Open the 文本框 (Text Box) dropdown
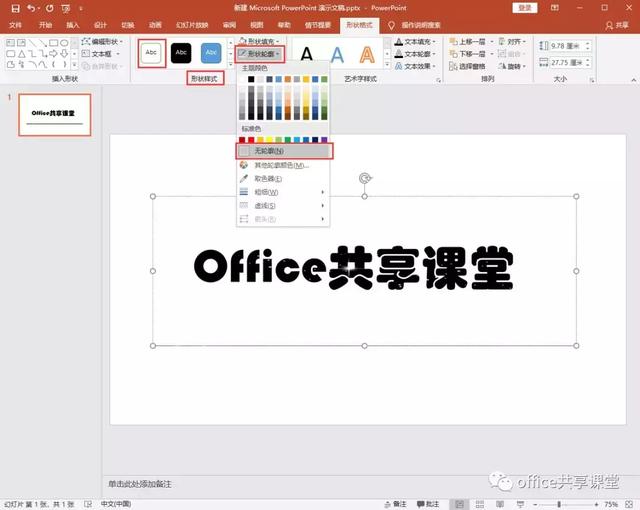The image size is (640, 510). 100,54
